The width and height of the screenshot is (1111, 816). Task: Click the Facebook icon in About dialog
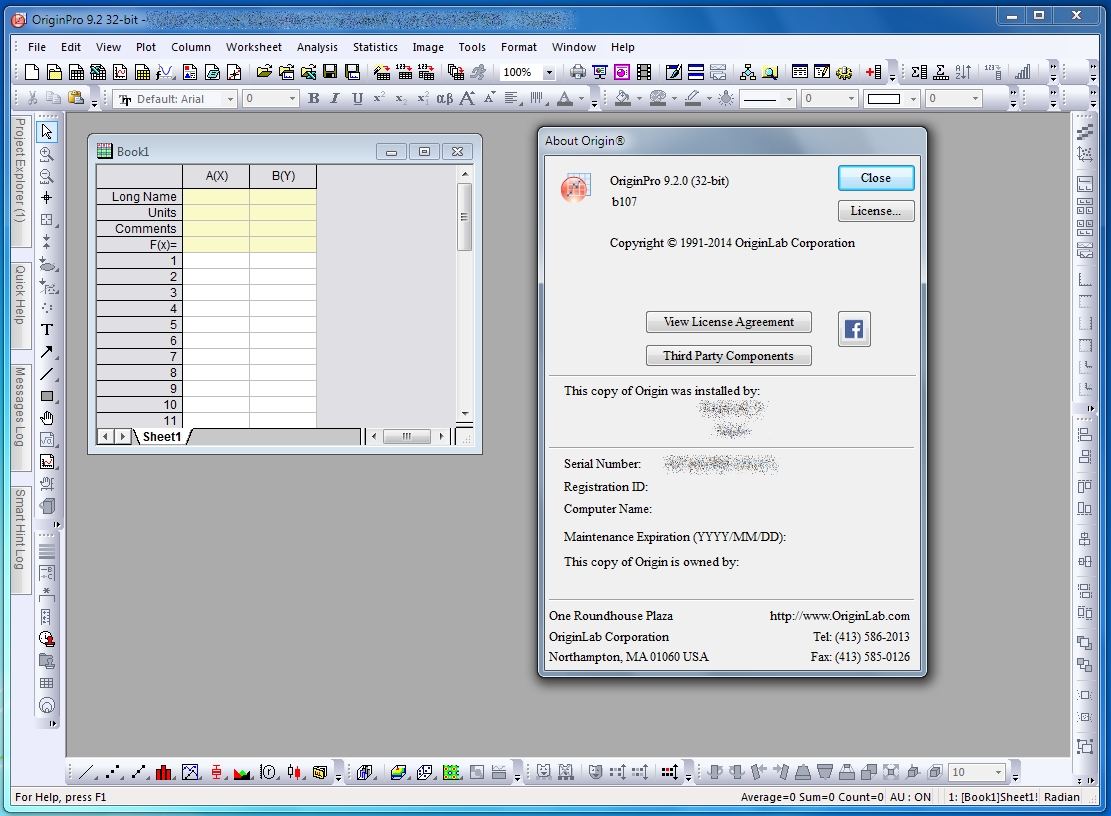pos(854,329)
